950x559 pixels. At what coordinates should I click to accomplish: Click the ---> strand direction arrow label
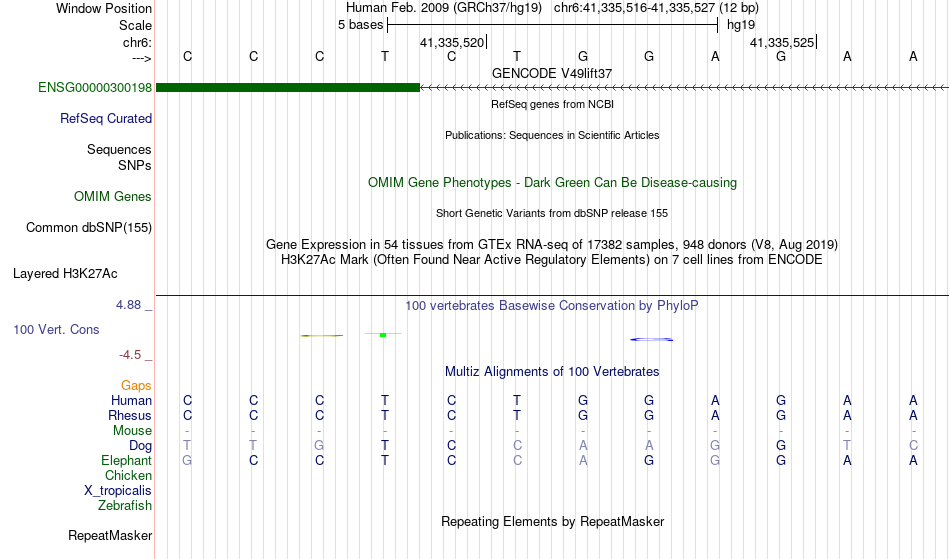142,58
